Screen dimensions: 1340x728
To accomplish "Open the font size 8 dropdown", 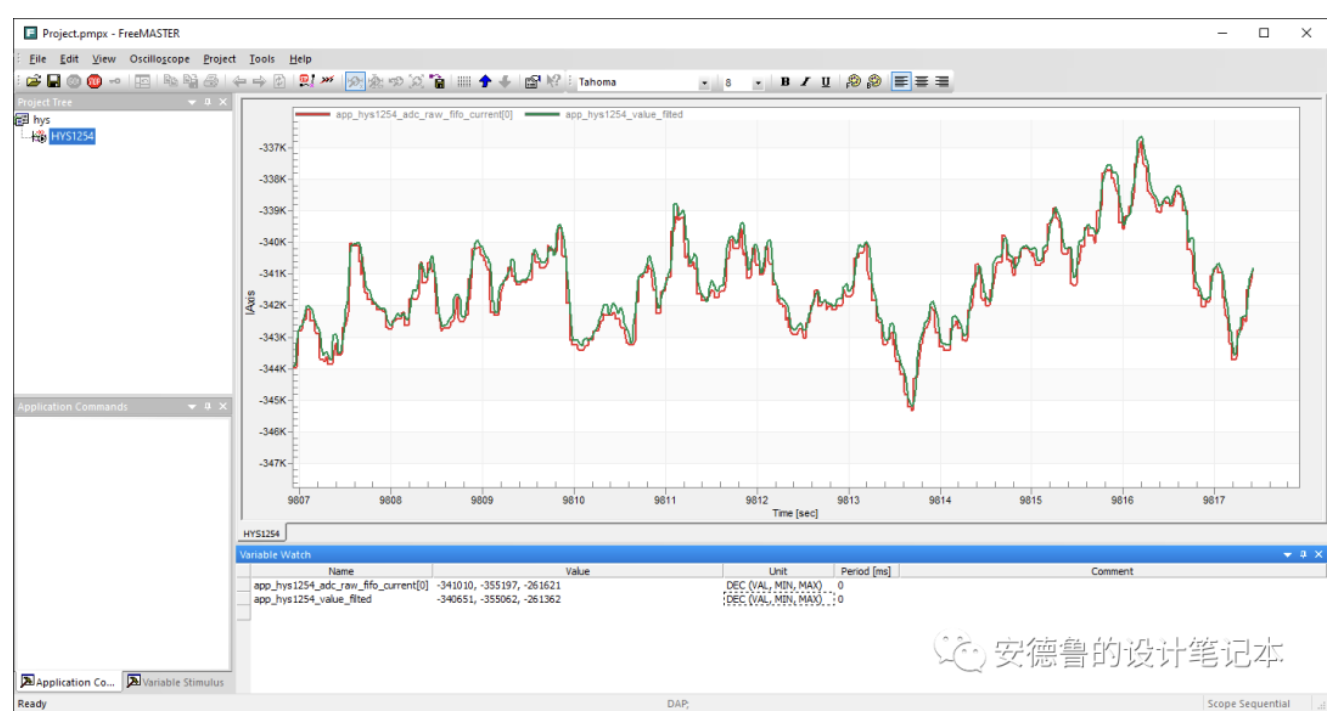I will [758, 83].
